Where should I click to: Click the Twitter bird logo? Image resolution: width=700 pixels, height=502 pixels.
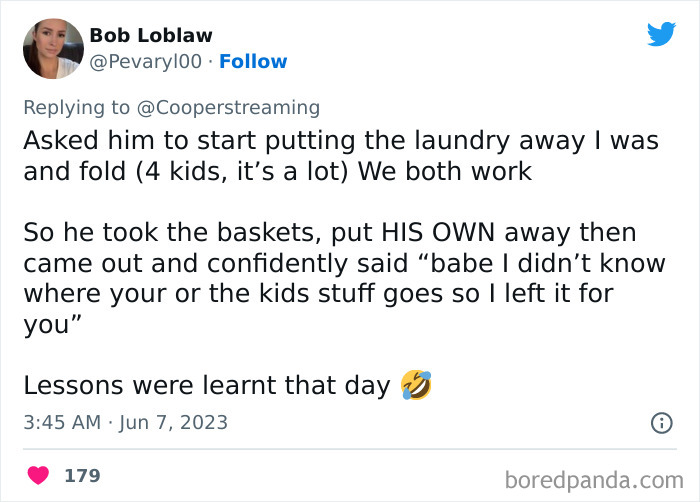pos(661,34)
